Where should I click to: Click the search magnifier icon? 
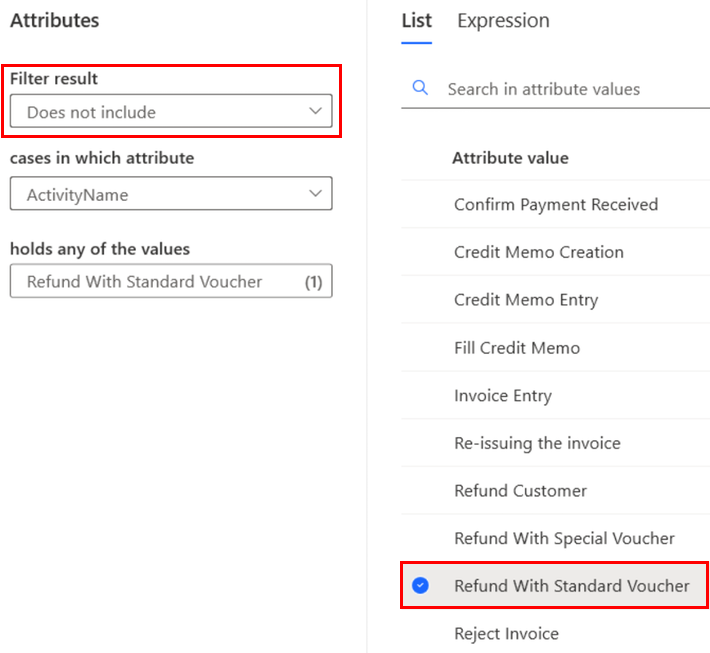coord(421,89)
